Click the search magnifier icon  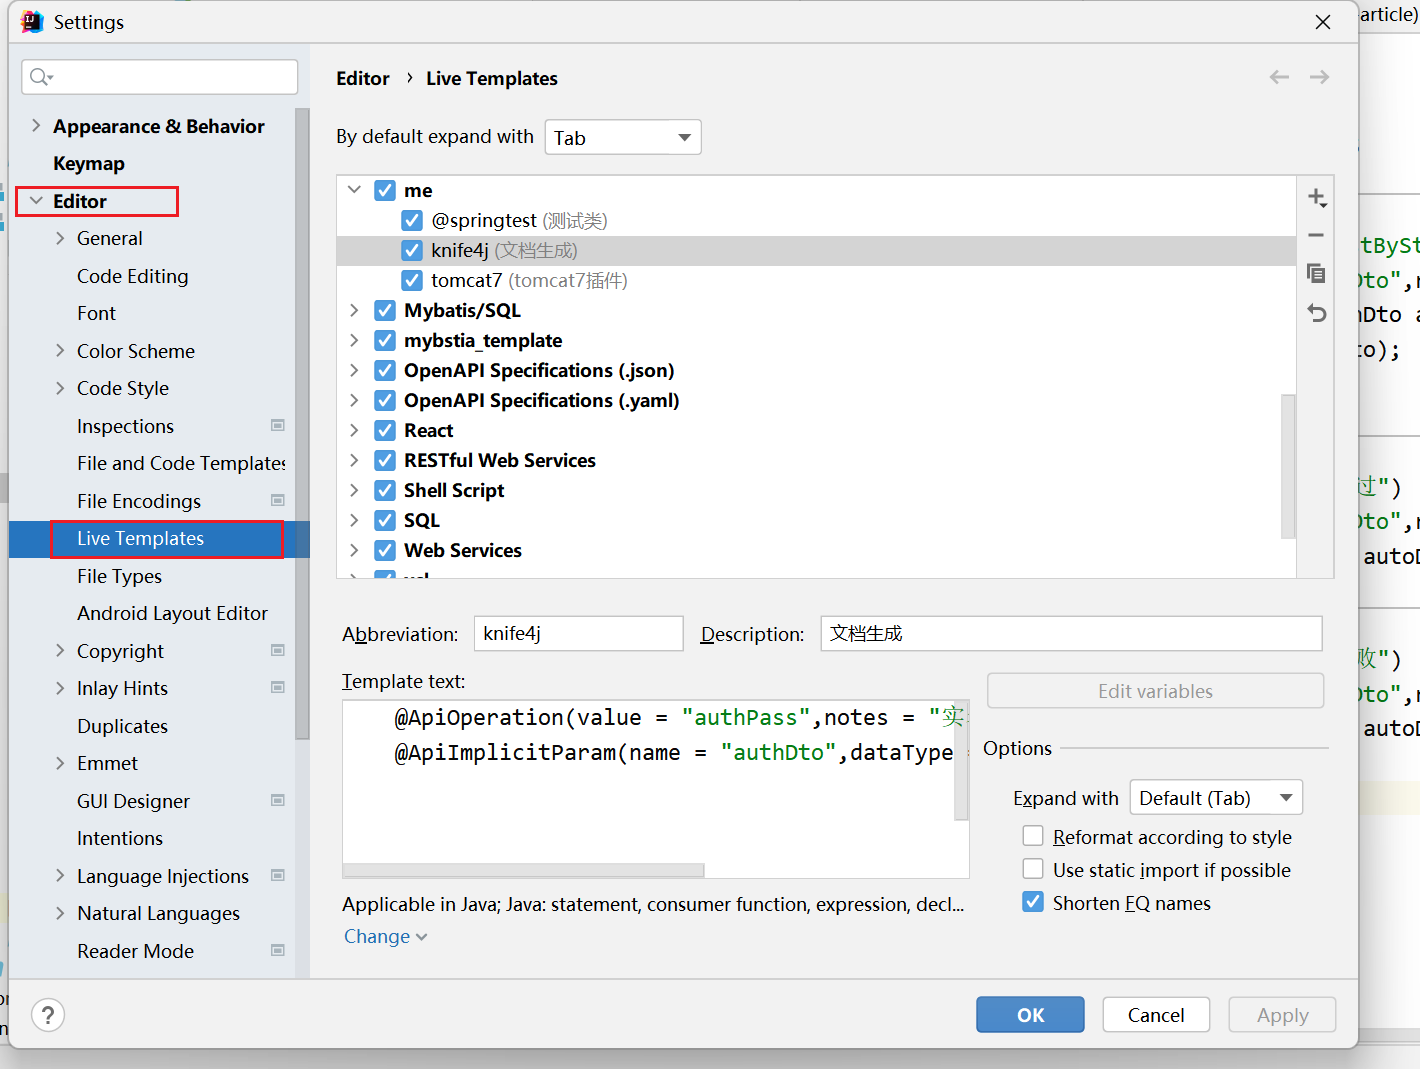(x=40, y=77)
